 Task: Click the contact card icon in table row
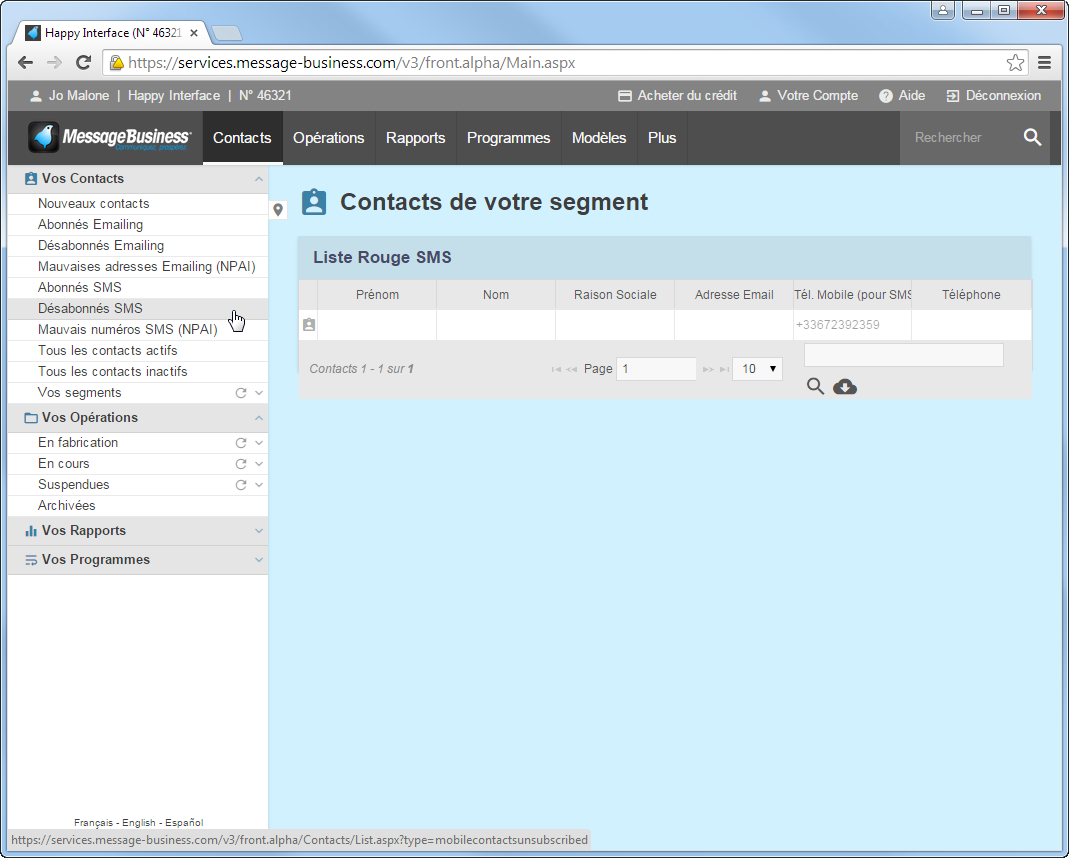[309, 325]
